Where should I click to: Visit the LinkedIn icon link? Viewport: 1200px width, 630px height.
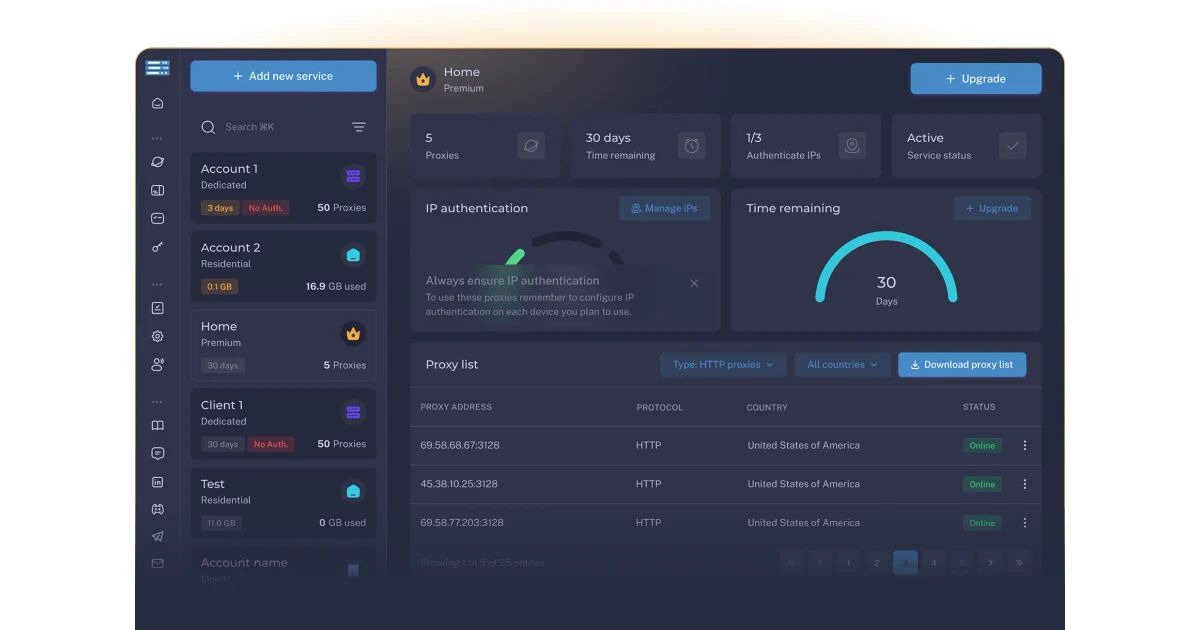pyautogui.click(x=157, y=482)
